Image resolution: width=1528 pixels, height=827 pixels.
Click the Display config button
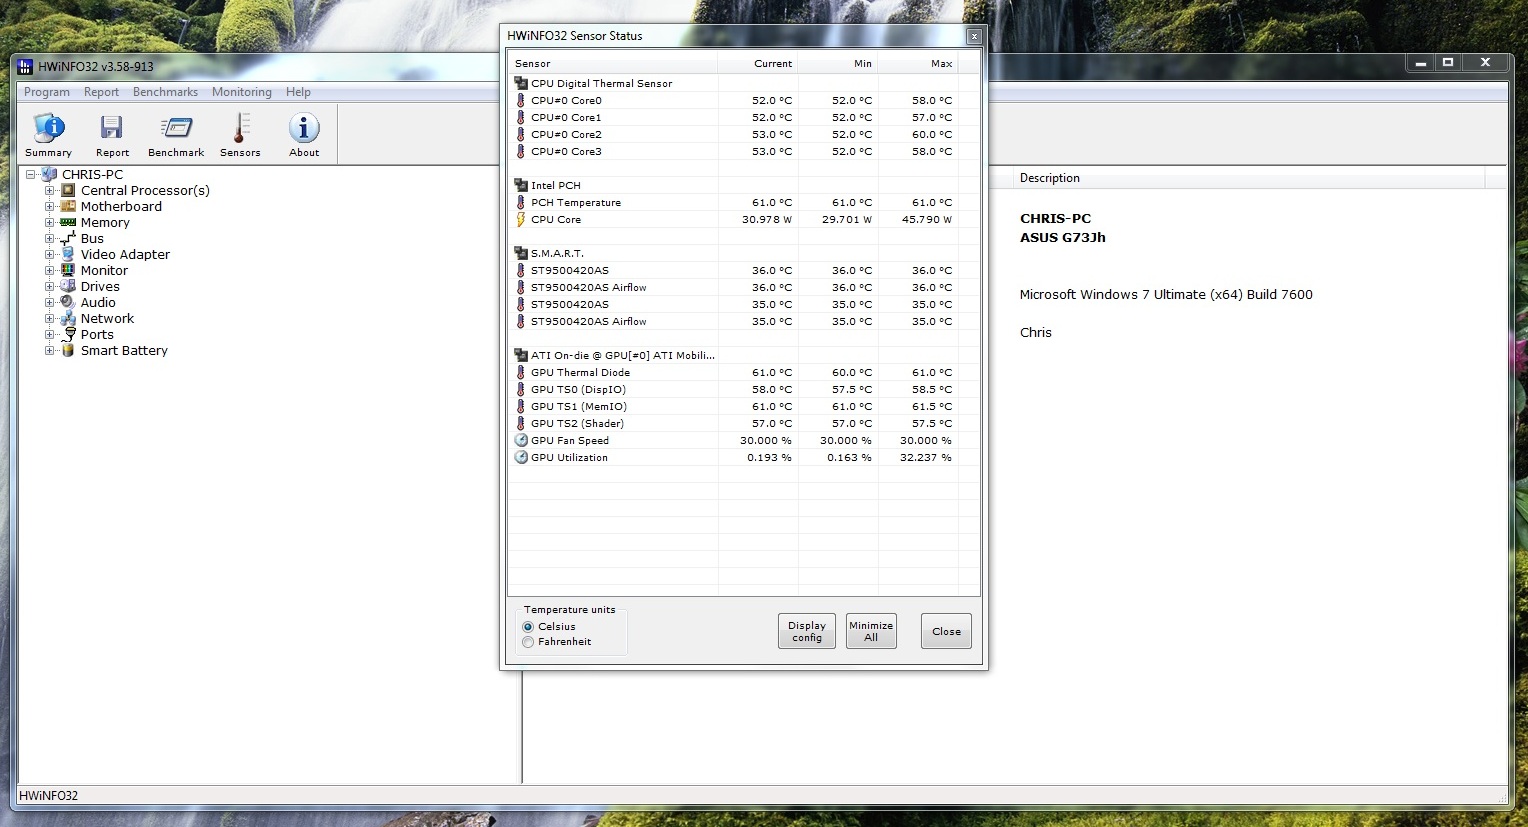(807, 631)
